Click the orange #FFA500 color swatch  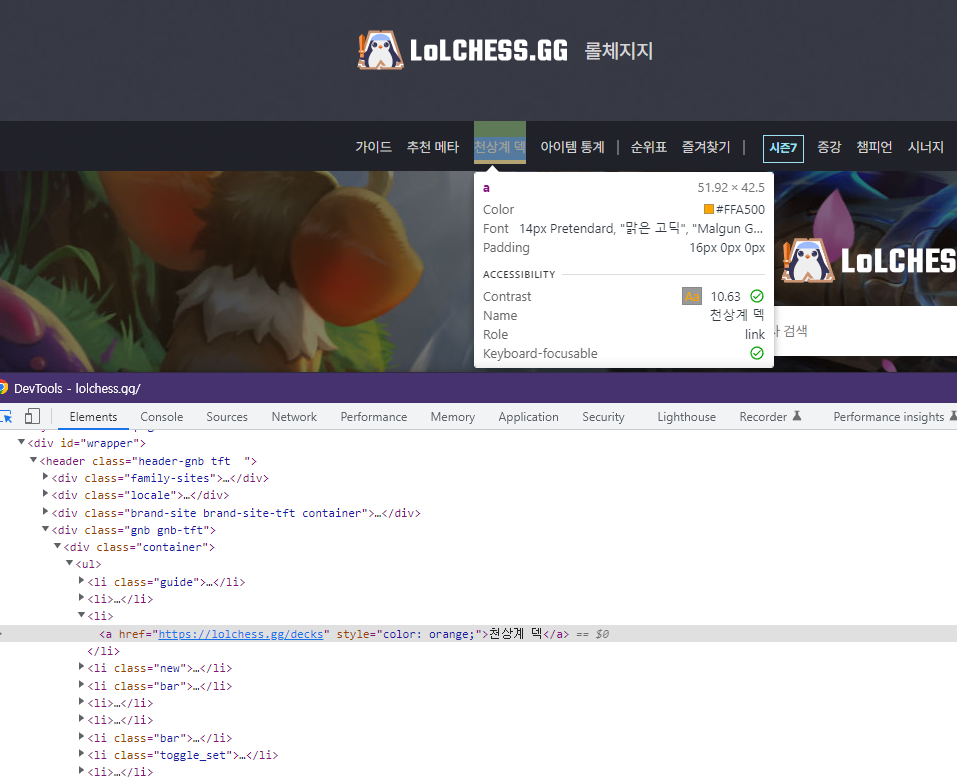(x=709, y=209)
